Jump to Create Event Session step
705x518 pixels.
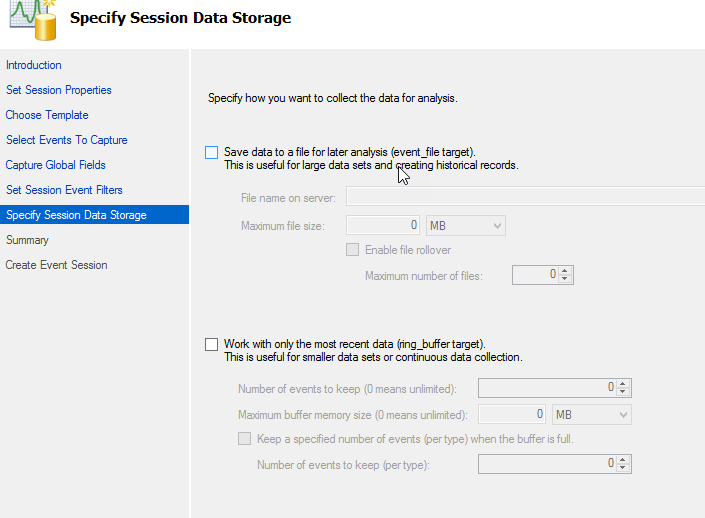pos(57,265)
